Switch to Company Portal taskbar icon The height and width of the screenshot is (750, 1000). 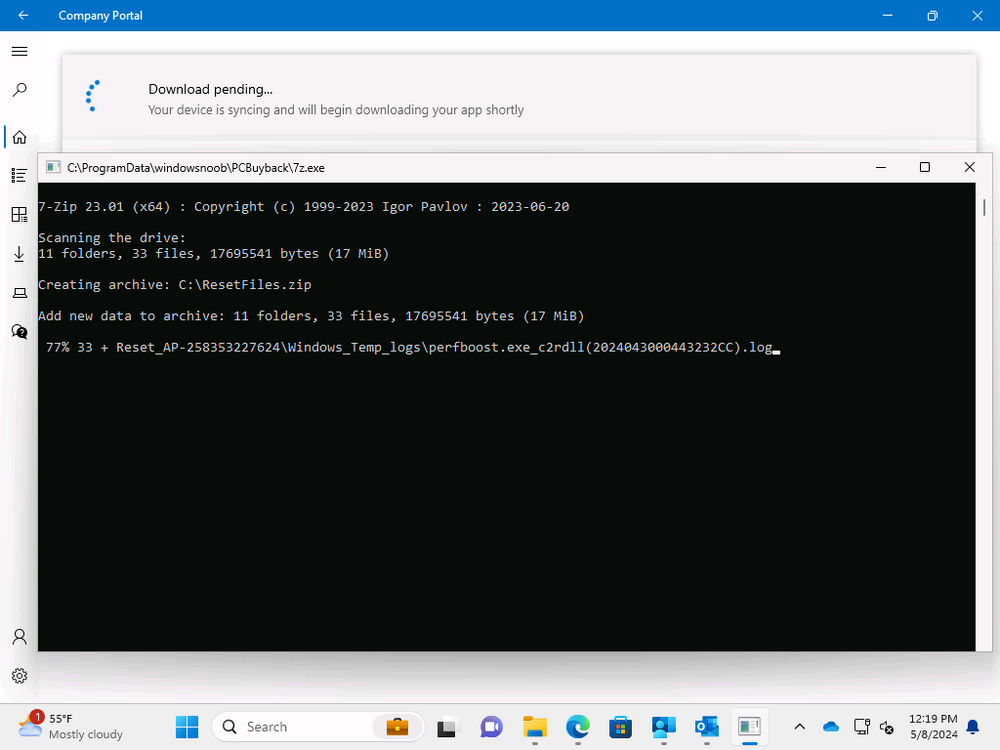pyautogui.click(x=664, y=726)
